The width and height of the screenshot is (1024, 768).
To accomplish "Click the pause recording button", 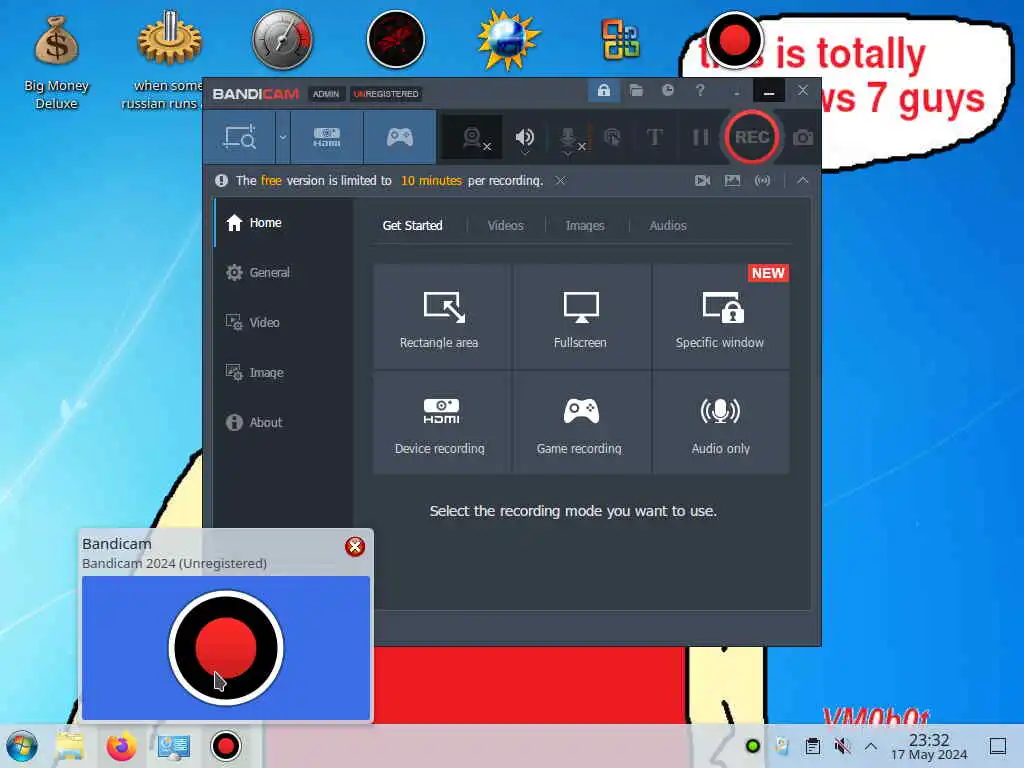I will coord(700,137).
